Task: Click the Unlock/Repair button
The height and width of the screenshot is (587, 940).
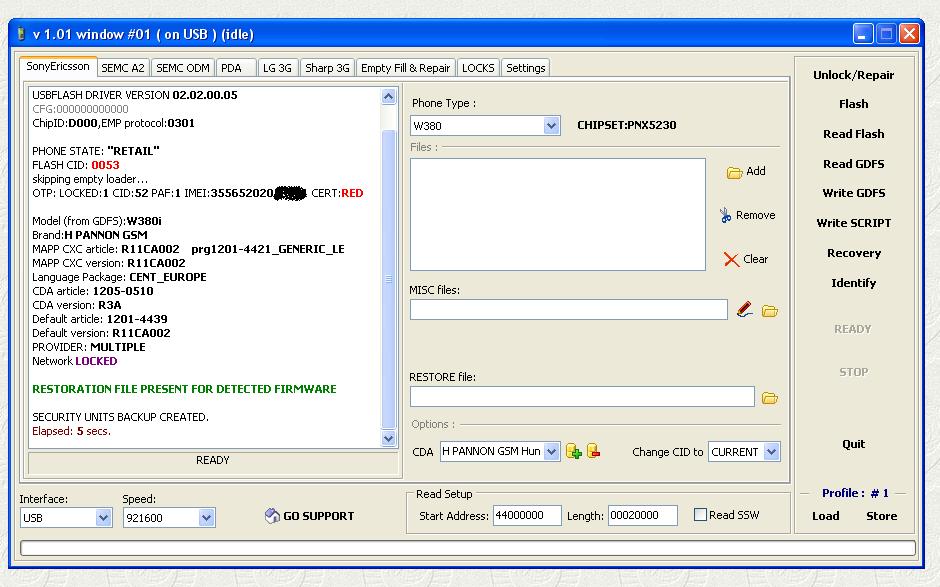Action: point(854,75)
